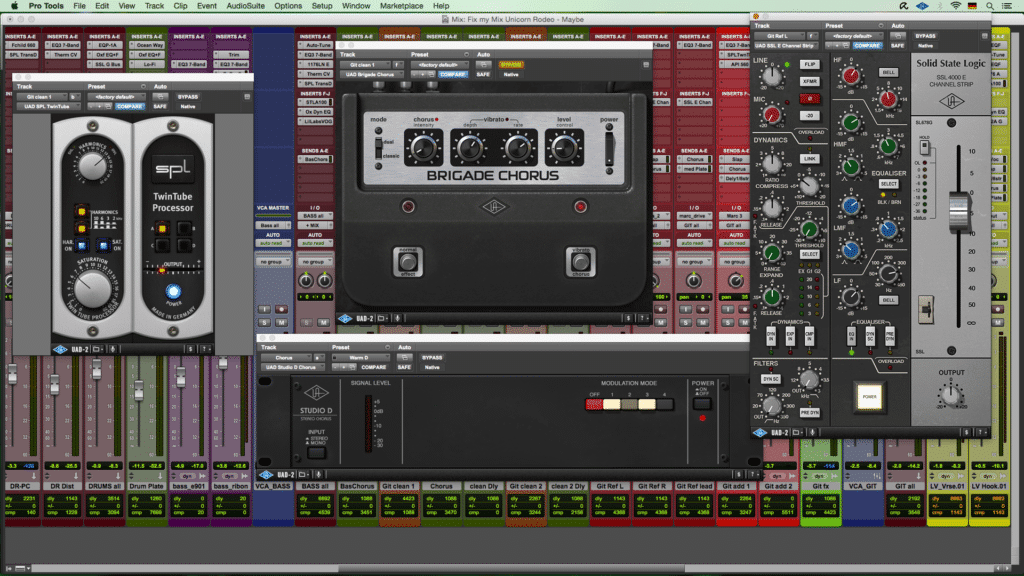Select Studio D modulation mode OFF

(594, 404)
